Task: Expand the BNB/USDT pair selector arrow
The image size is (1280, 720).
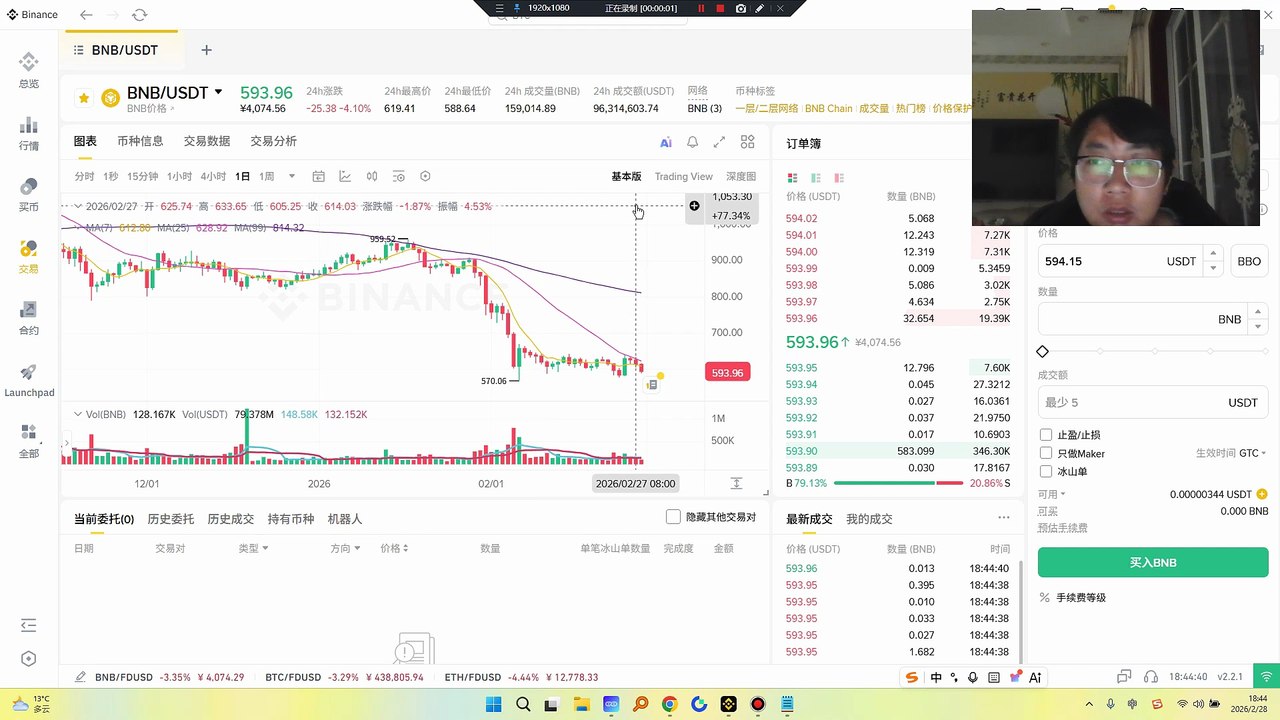Action: (218, 92)
